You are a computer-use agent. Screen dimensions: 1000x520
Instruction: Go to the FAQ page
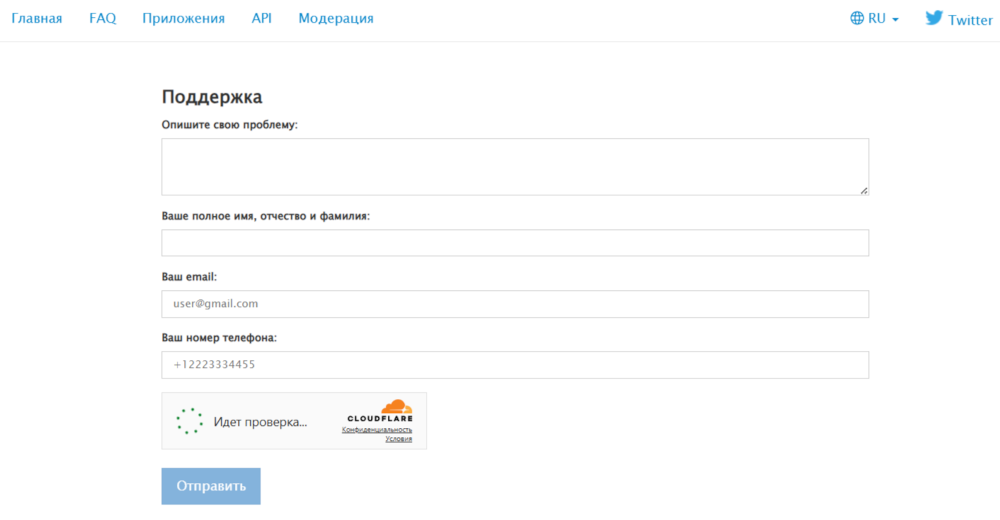tap(103, 19)
